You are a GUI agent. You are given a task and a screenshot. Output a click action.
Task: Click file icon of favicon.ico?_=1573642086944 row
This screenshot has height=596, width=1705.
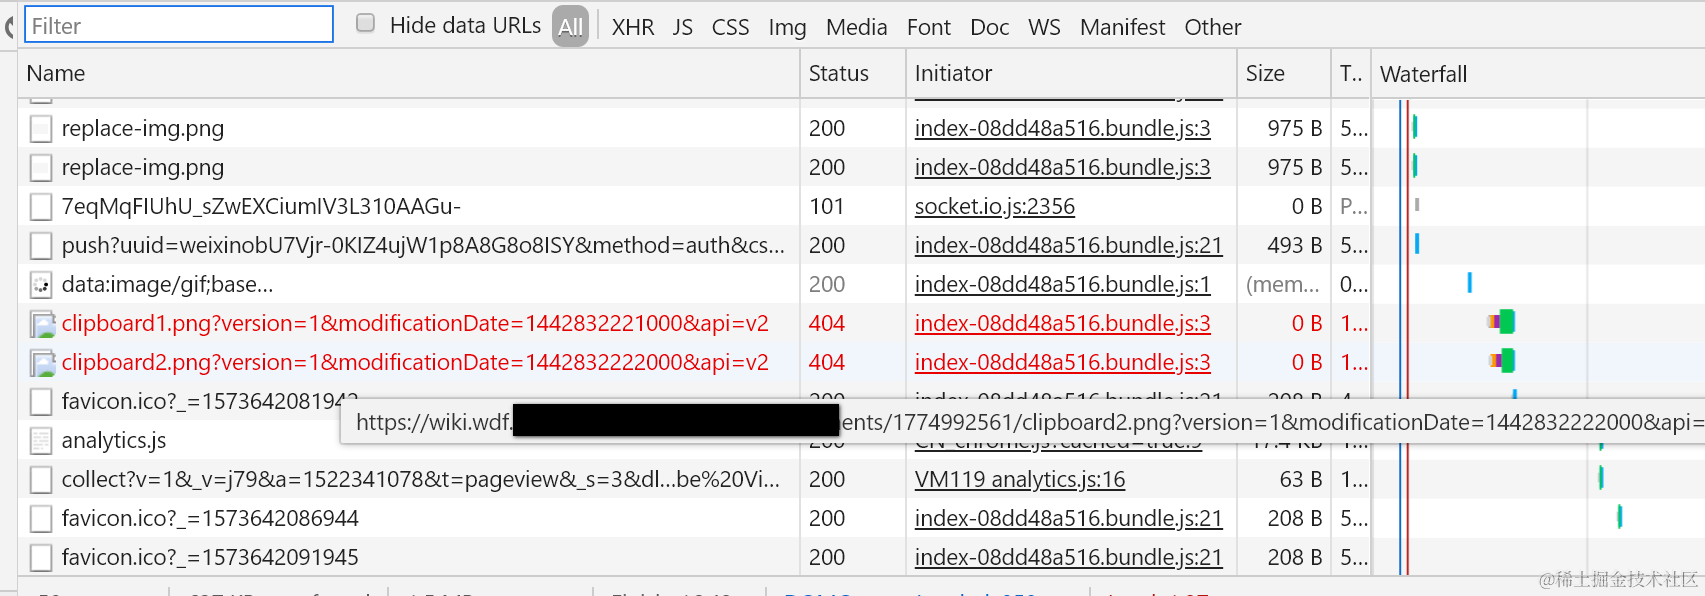point(41,518)
